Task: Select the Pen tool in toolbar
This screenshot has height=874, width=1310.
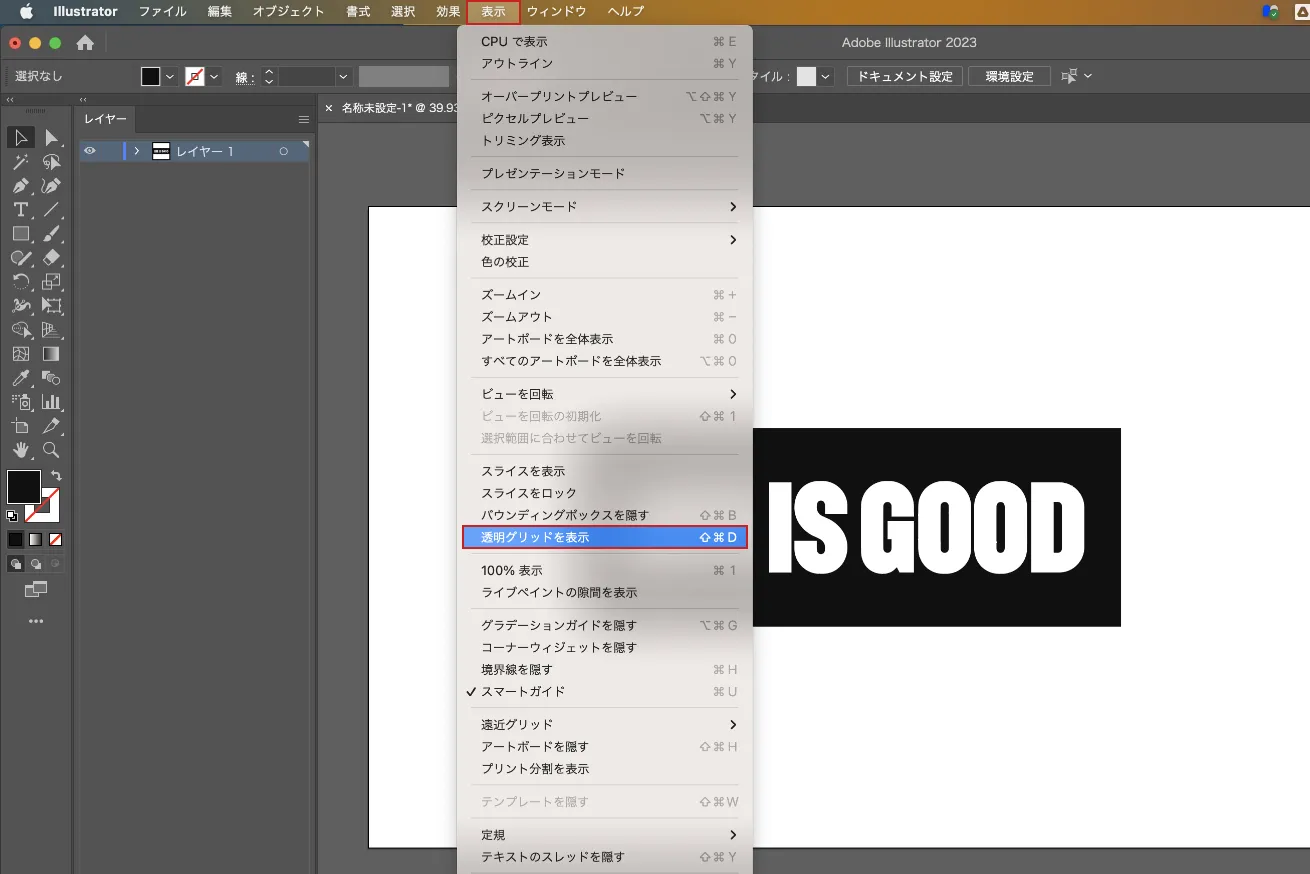Action: [20, 186]
